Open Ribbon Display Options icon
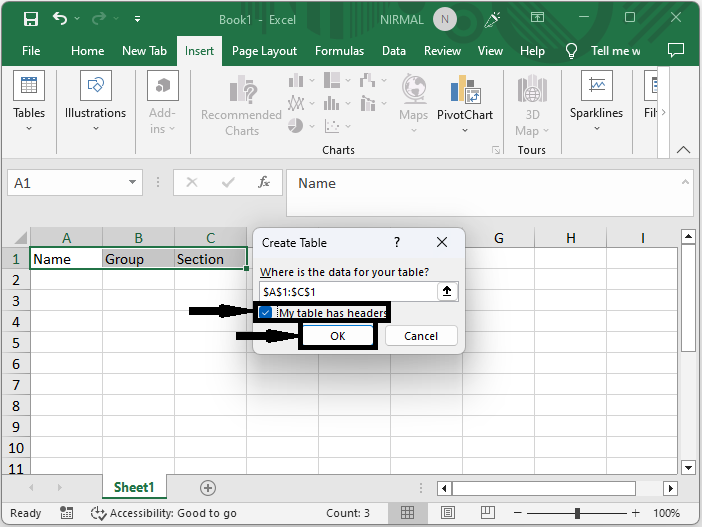The image size is (702, 527). tap(537, 17)
